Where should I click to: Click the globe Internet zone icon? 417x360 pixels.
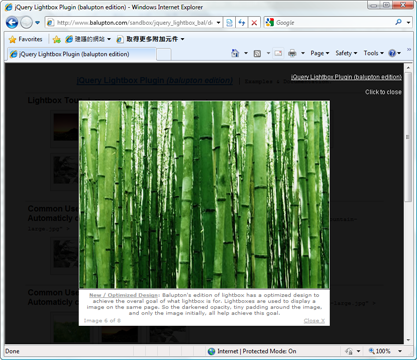pos(211,351)
